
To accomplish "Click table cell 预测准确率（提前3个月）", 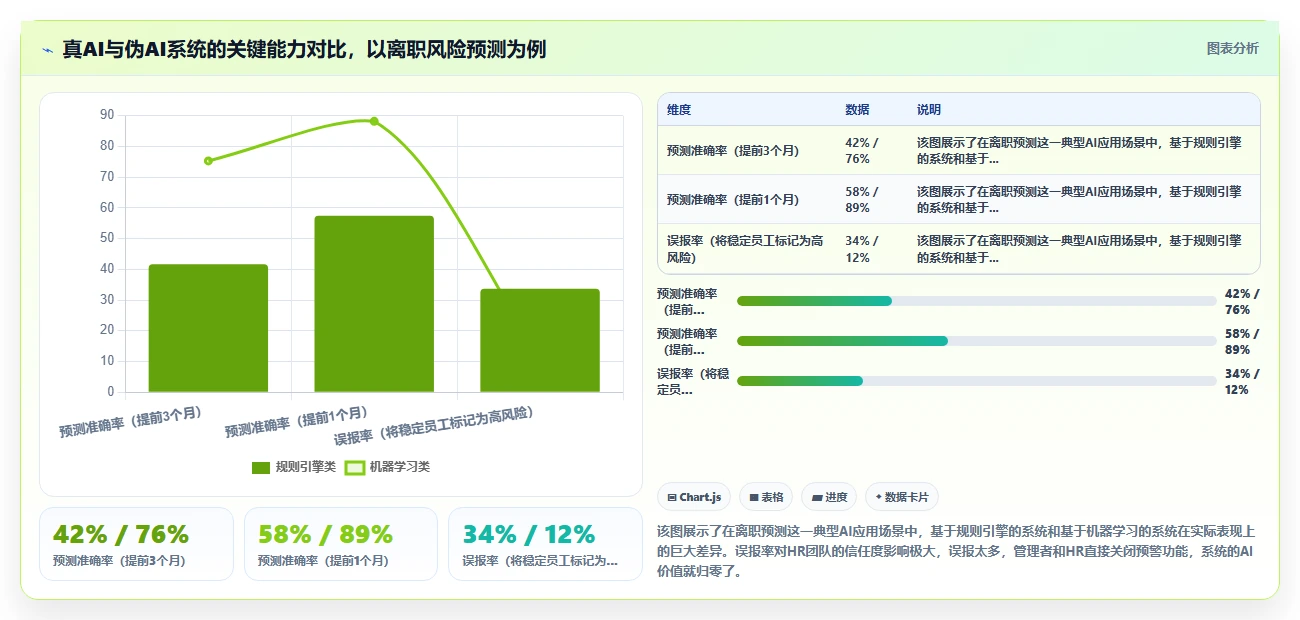I will click(747, 151).
